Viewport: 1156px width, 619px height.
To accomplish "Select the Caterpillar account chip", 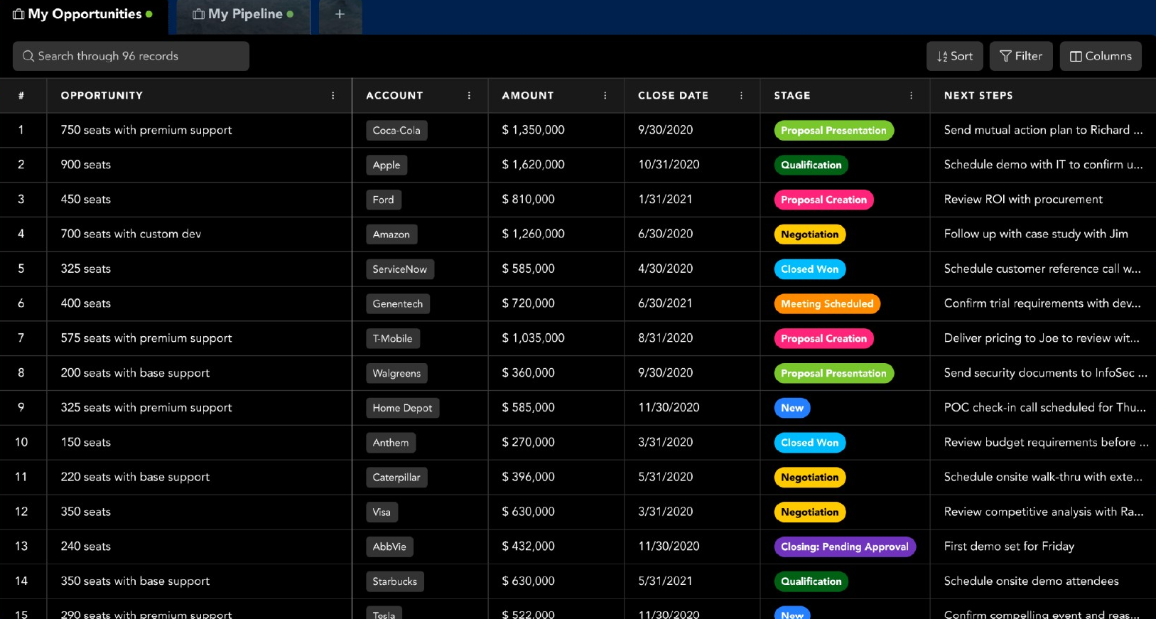I will pyautogui.click(x=397, y=477).
